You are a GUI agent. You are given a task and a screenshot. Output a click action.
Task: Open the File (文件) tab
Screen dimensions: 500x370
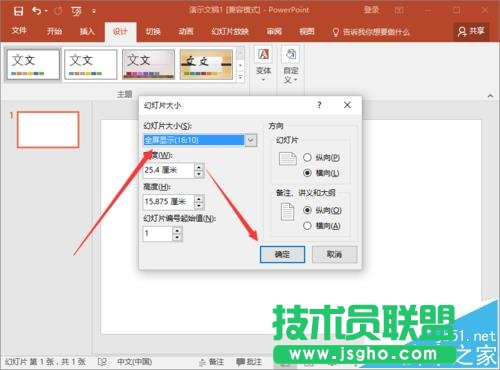pos(19,31)
